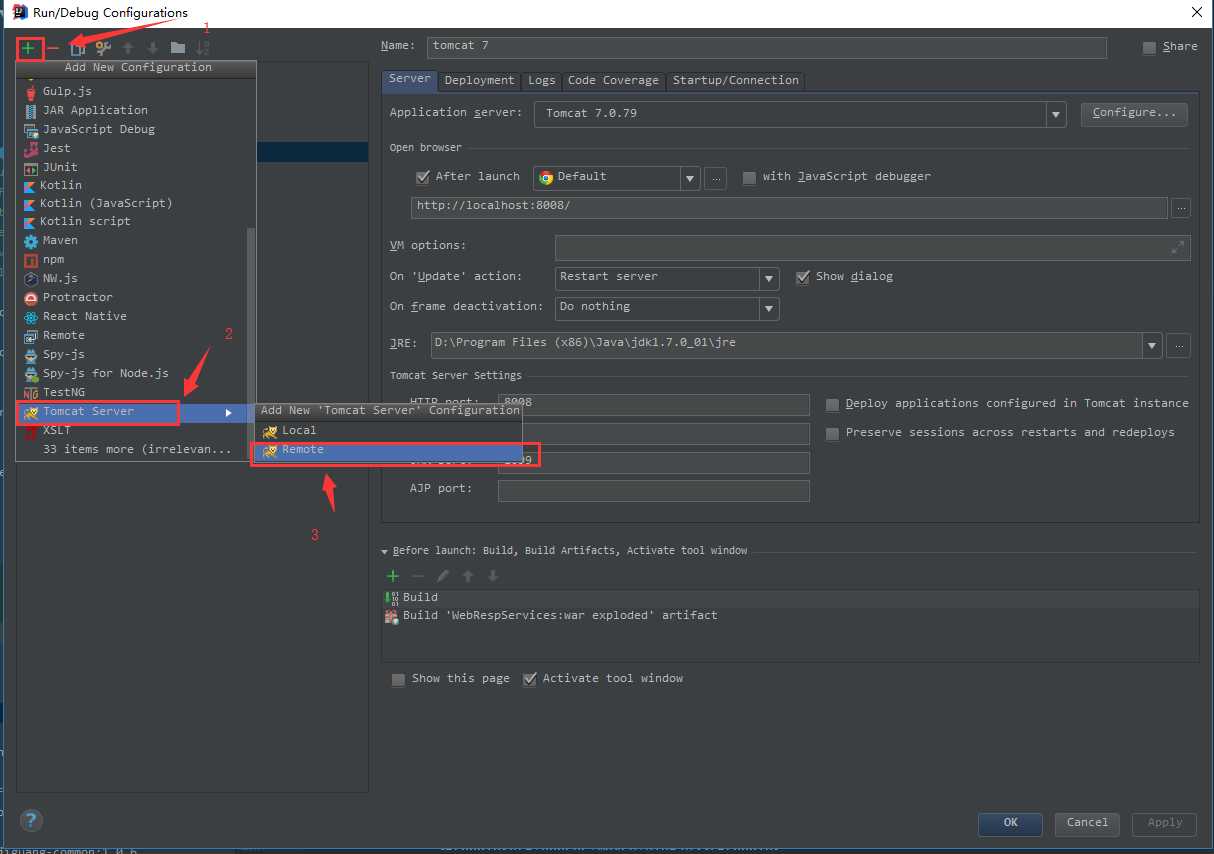The height and width of the screenshot is (854, 1214).
Task: Enable with JavaScript debugger checkbox
Action: tap(749, 177)
